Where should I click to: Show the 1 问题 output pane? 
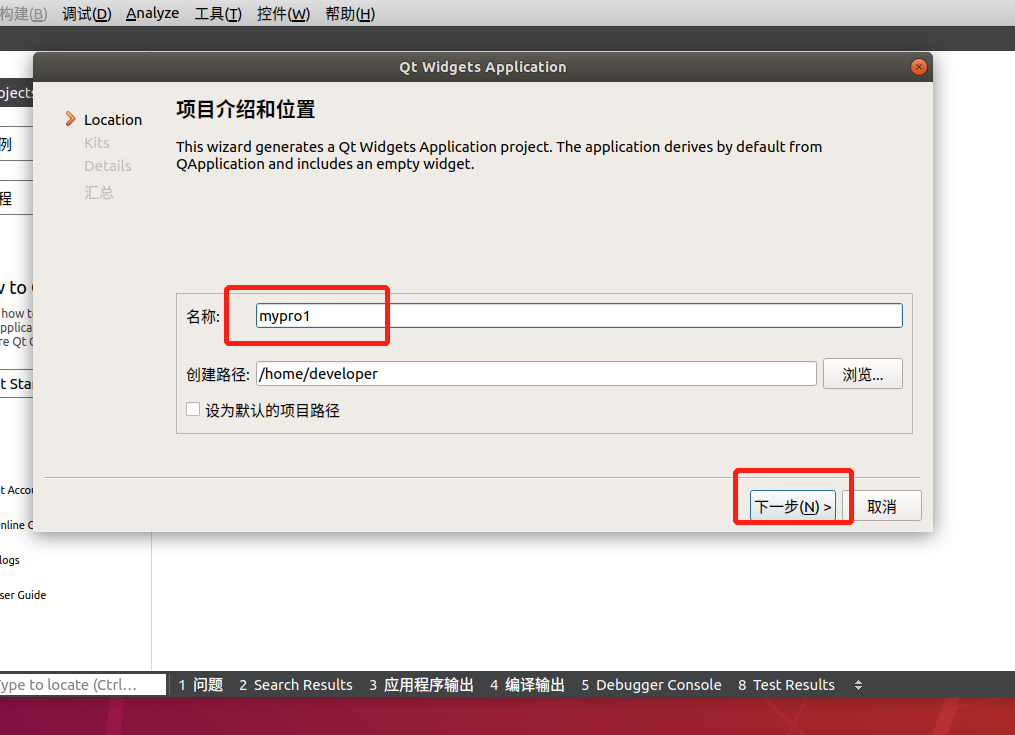tap(200, 685)
